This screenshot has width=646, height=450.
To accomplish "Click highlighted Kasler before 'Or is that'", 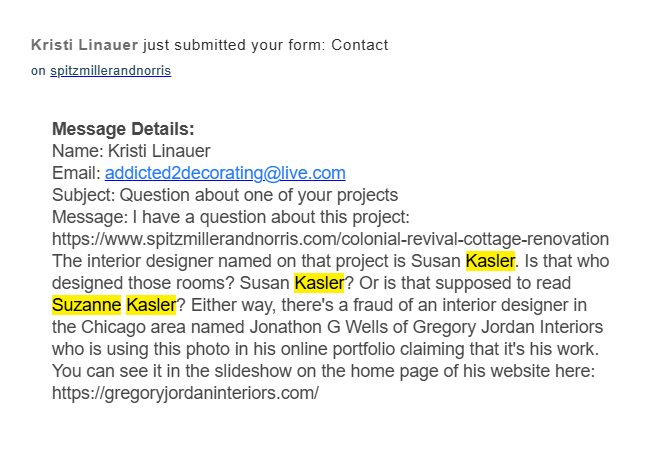I will coord(319,283).
